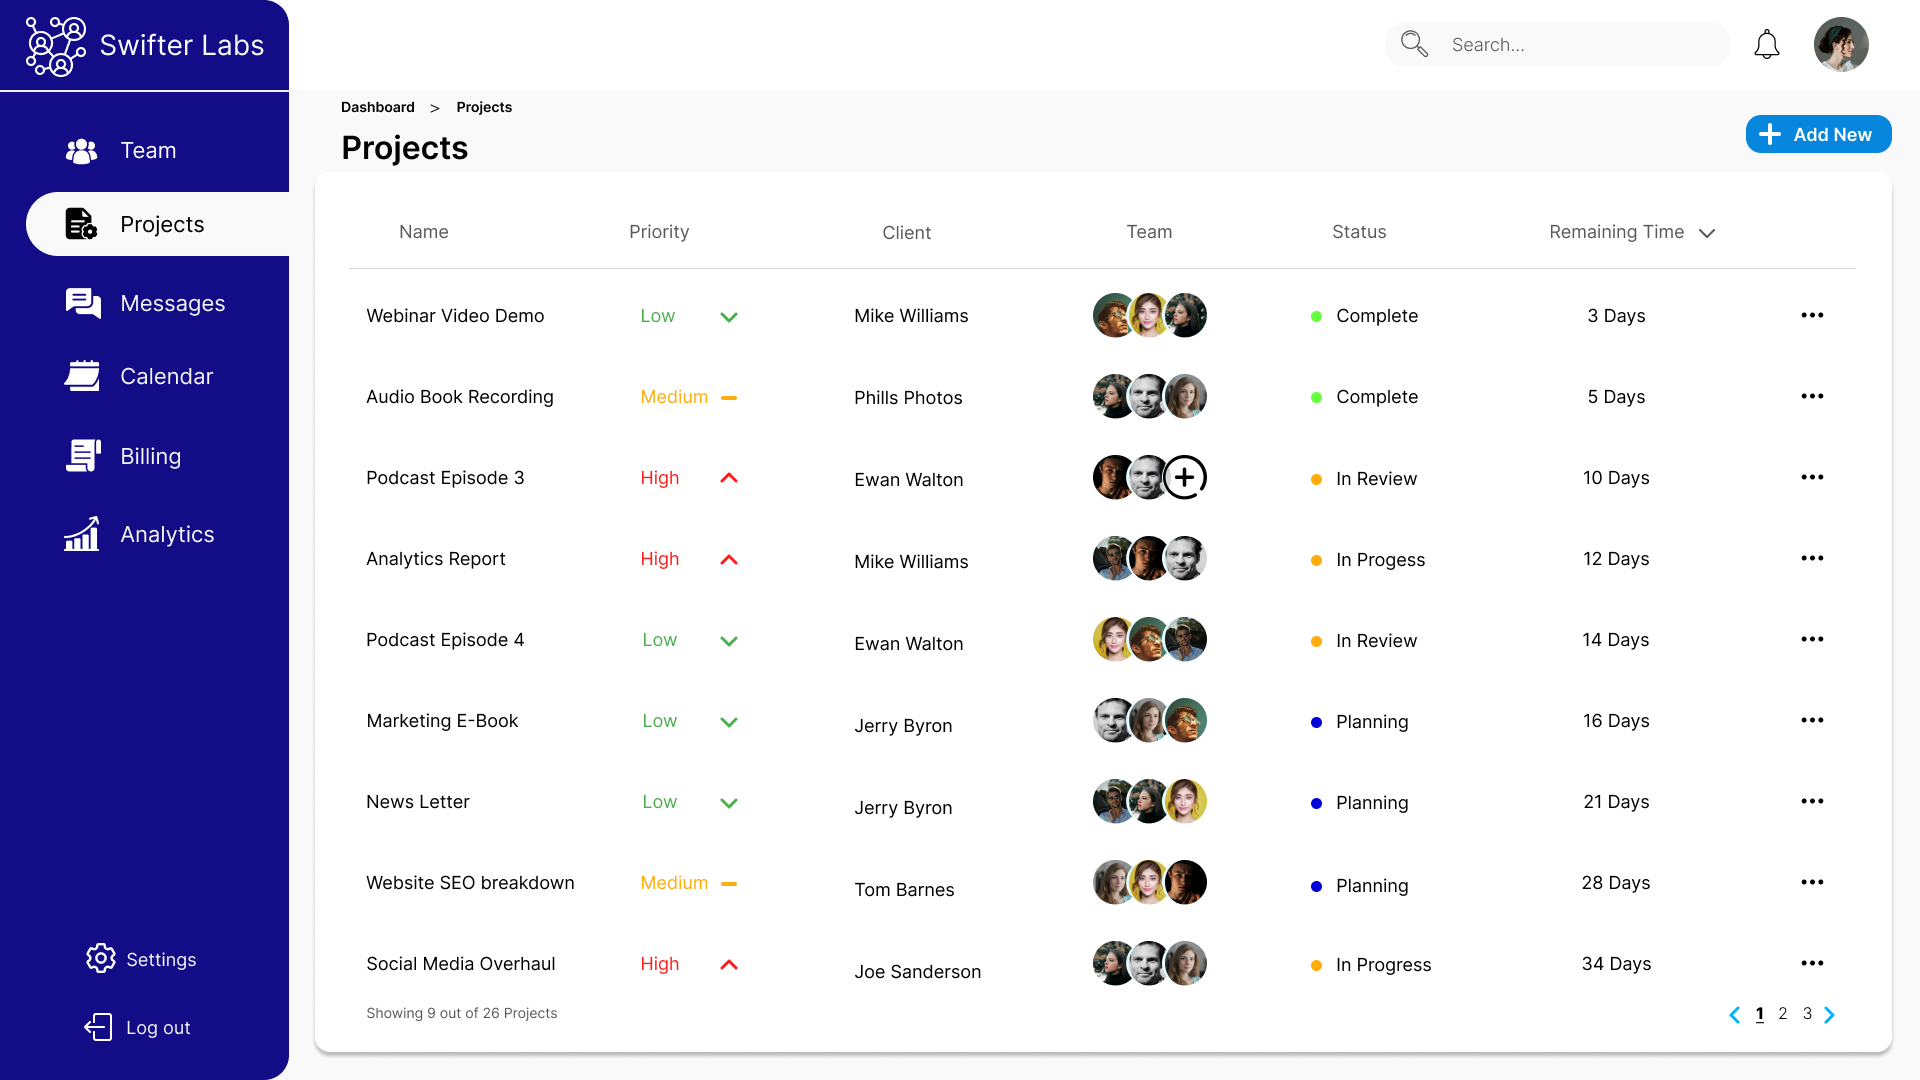Screen dimensions: 1920x1080
Task: Go to Analytics in sidebar
Action: pyautogui.click(x=166, y=535)
